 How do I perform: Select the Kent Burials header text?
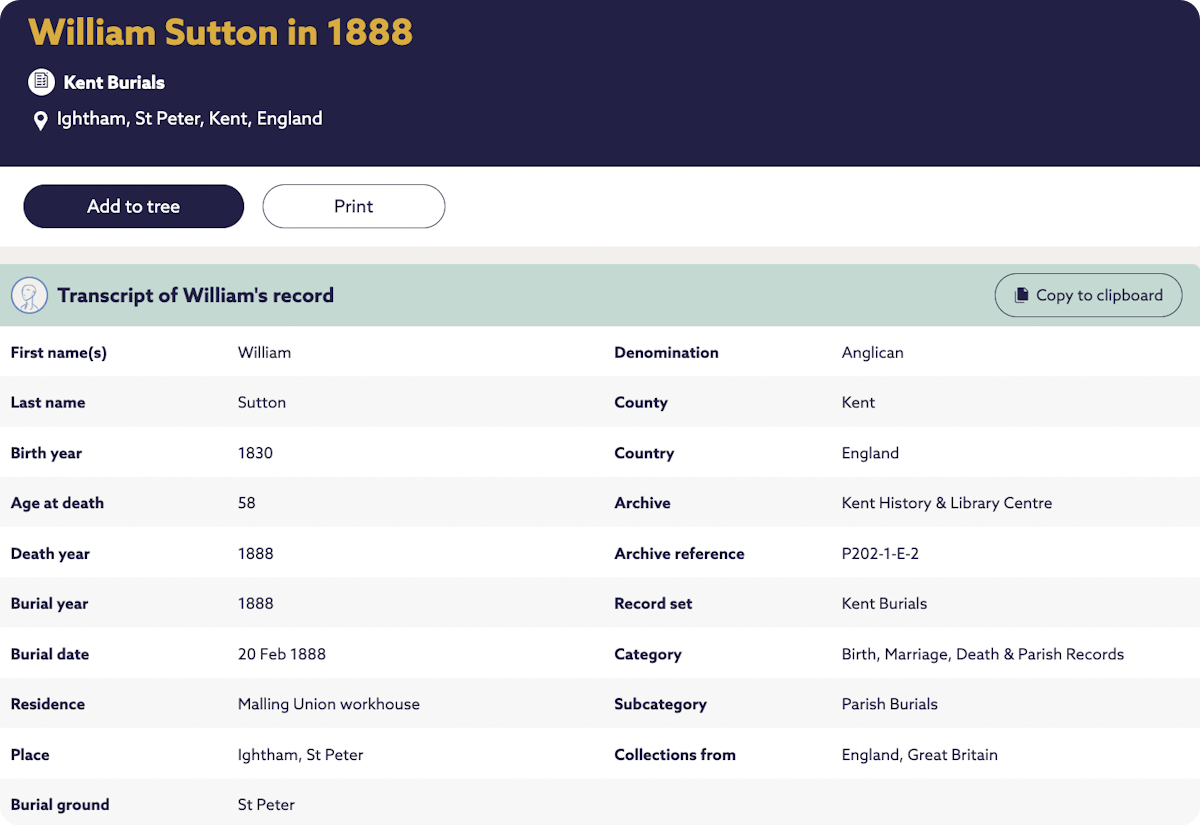click(x=114, y=82)
